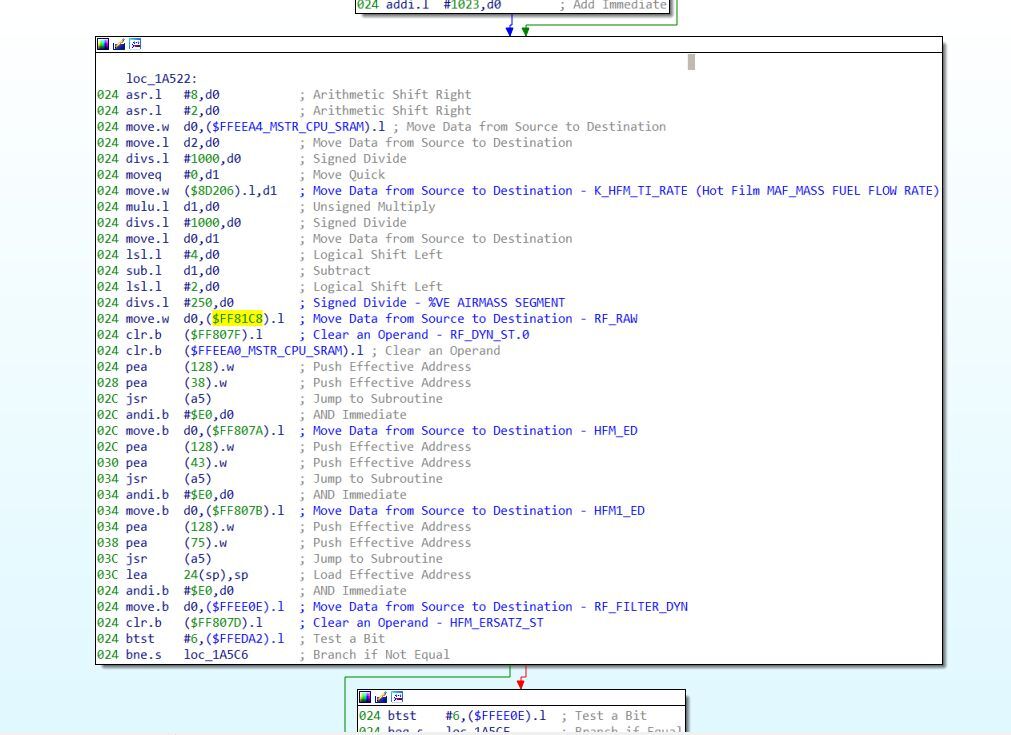
Task: Click addi.l #1023,d0 in the top block
Action: click(x=443, y=5)
